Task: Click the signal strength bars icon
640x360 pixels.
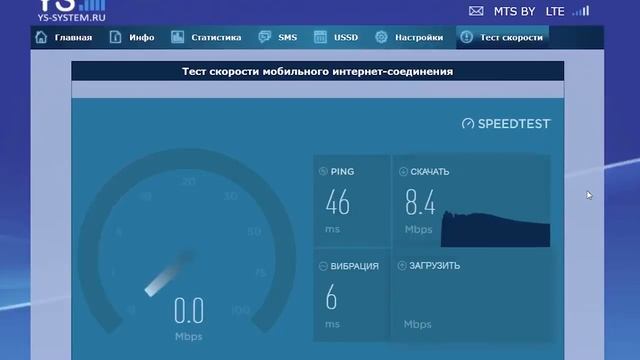Action: [x=581, y=11]
